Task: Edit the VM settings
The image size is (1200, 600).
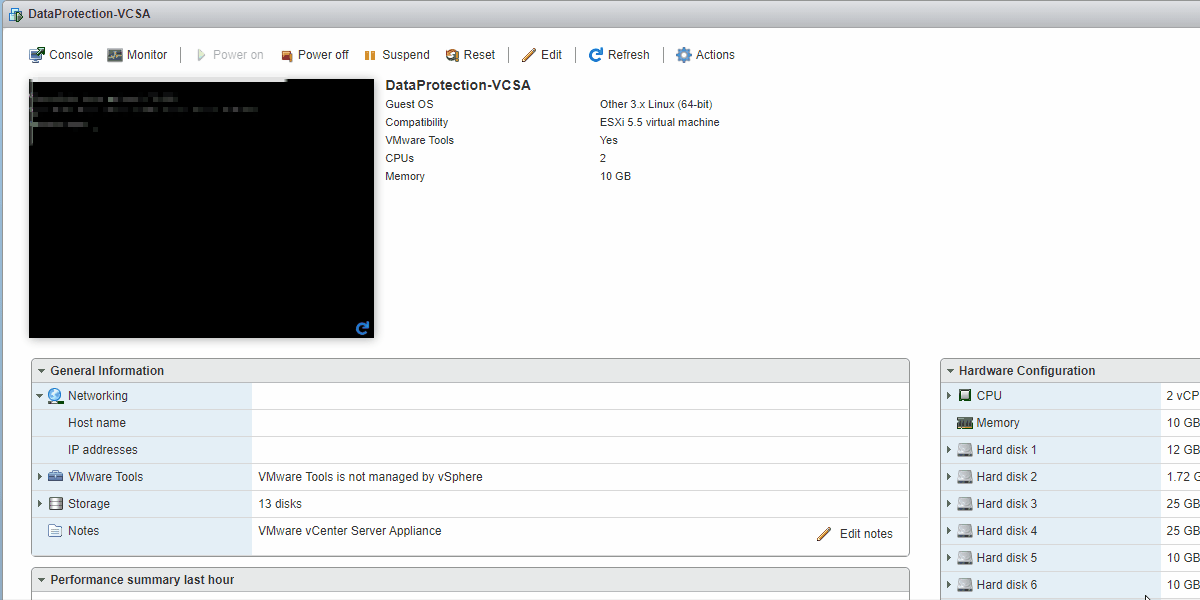Action: (542, 55)
